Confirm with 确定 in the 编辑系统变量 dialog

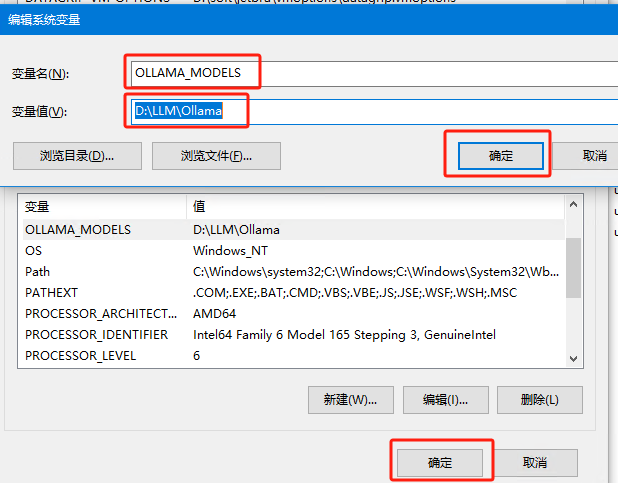coord(501,156)
